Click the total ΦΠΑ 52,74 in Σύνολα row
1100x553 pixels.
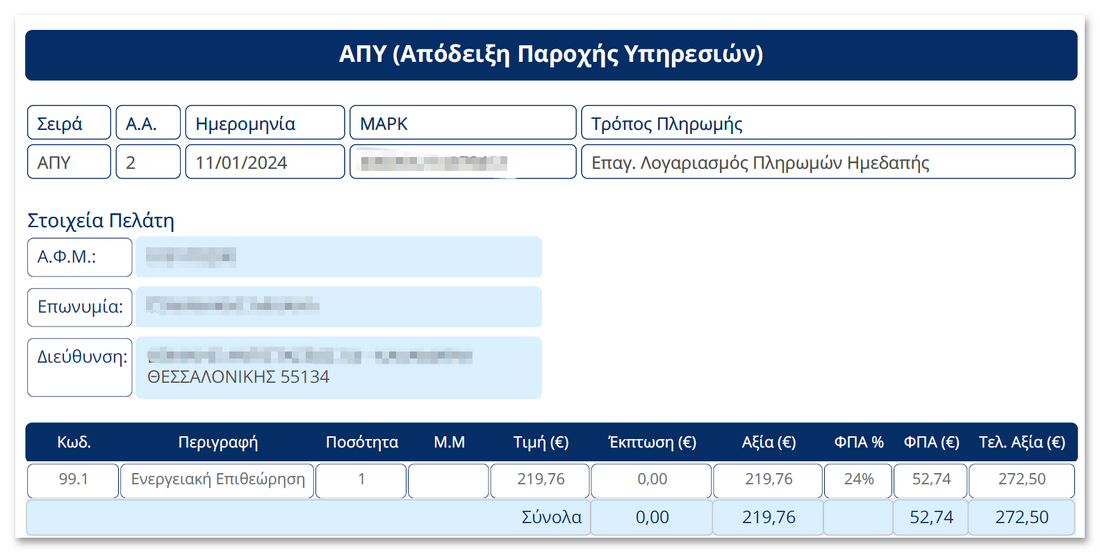click(x=930, y=517)
